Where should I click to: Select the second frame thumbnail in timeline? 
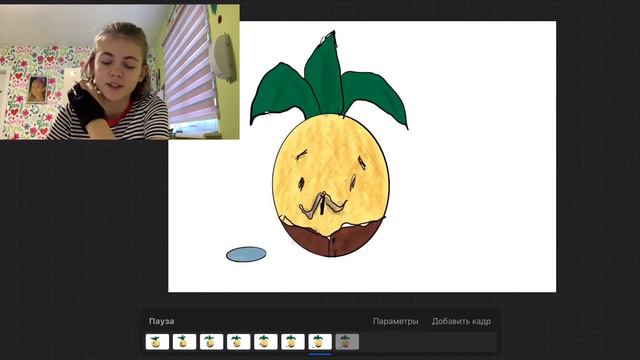[x=184, y=342]
